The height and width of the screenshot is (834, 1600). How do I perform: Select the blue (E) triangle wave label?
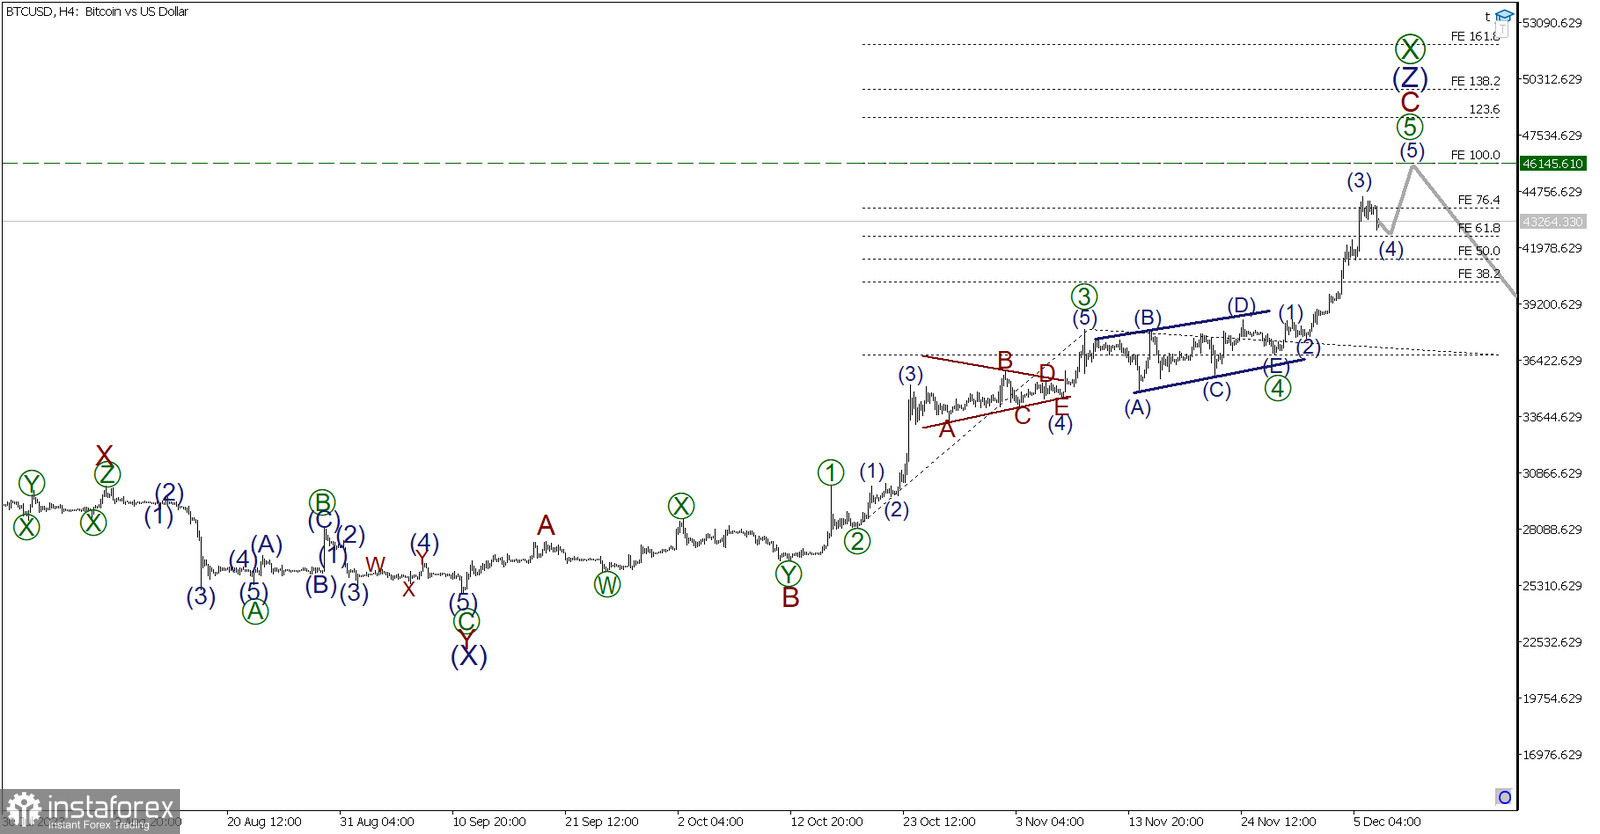pos(1276,366)
